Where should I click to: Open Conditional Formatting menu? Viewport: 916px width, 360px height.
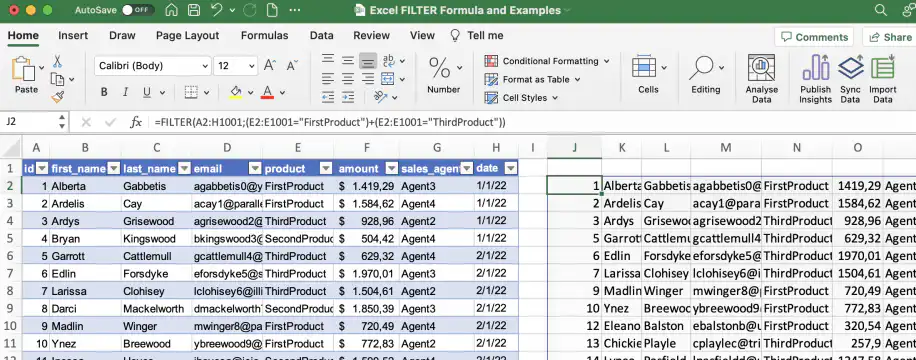pyautogui.click(x=547, y=61)
